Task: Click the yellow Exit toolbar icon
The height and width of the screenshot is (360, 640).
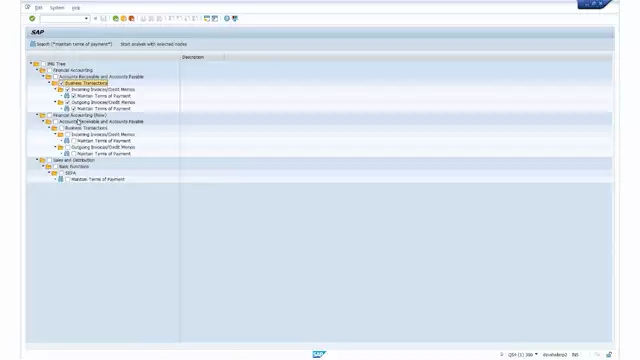Action: pos(123,18)
